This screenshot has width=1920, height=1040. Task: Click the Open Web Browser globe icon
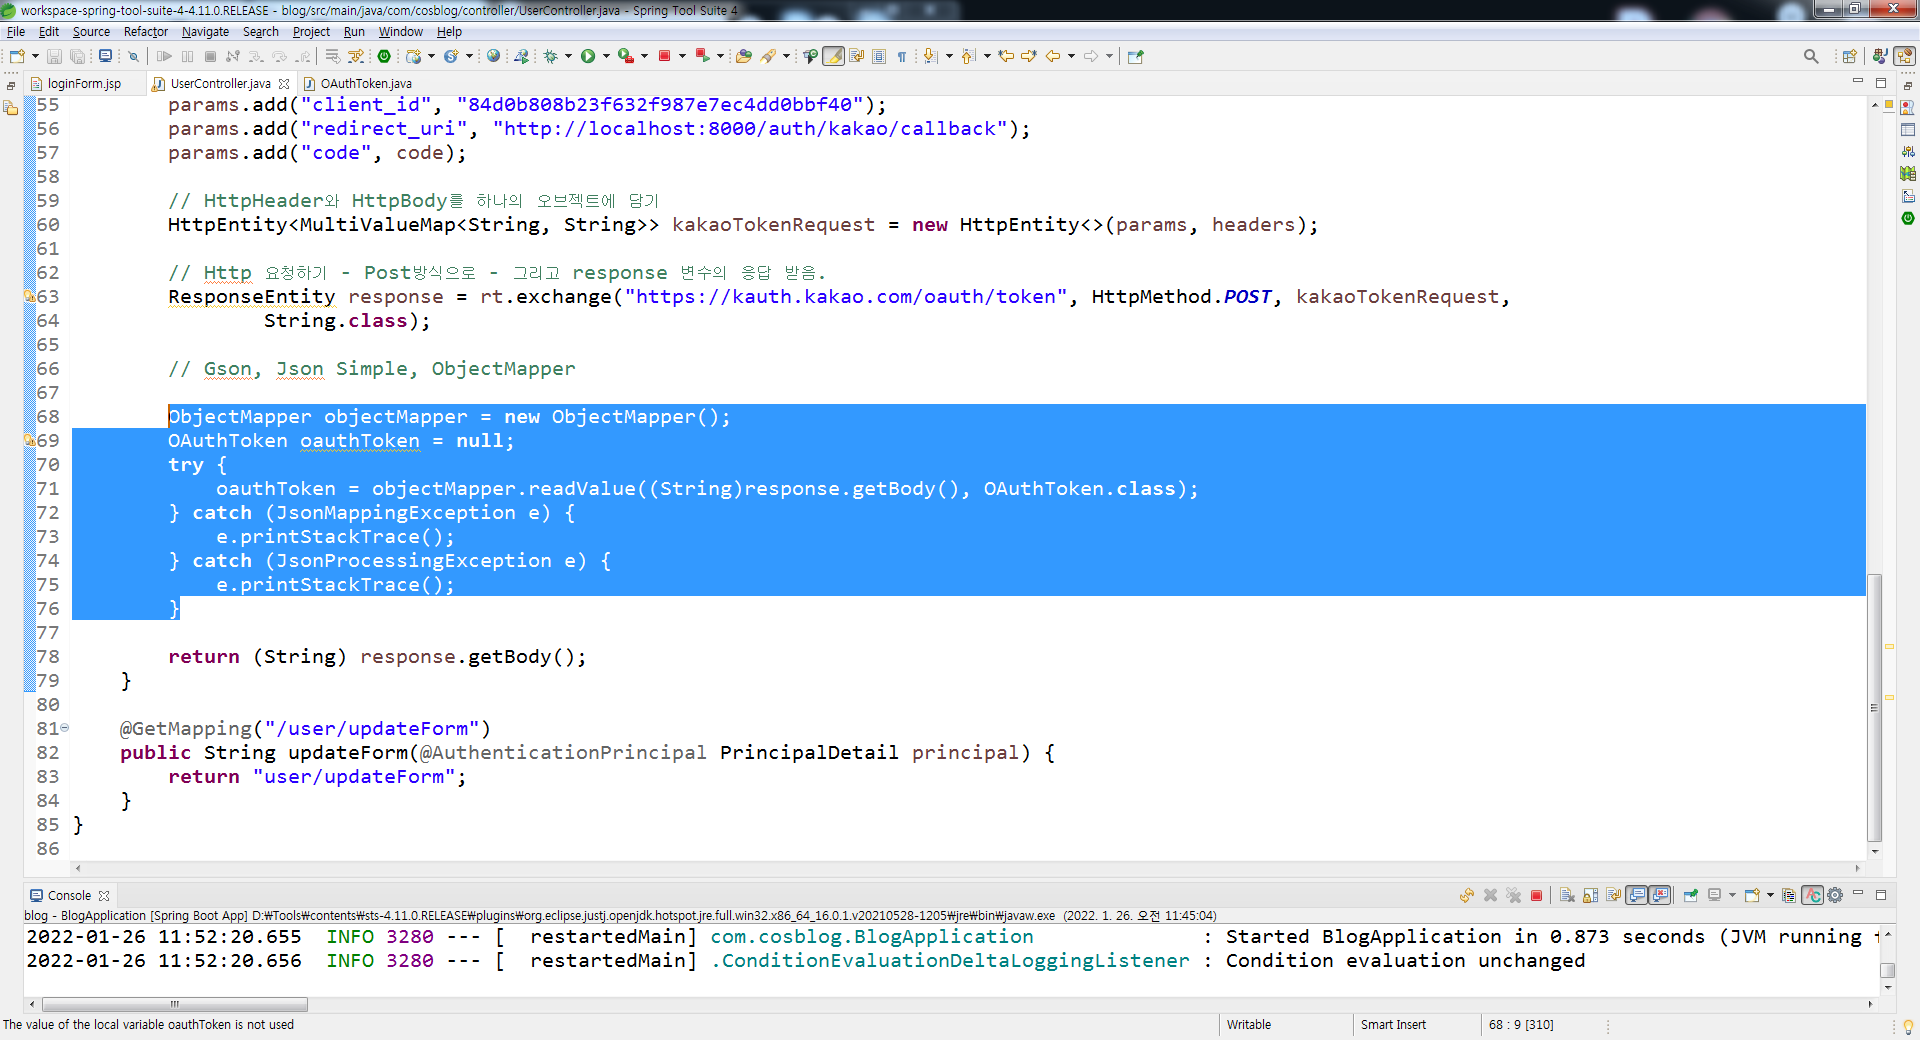493,56
